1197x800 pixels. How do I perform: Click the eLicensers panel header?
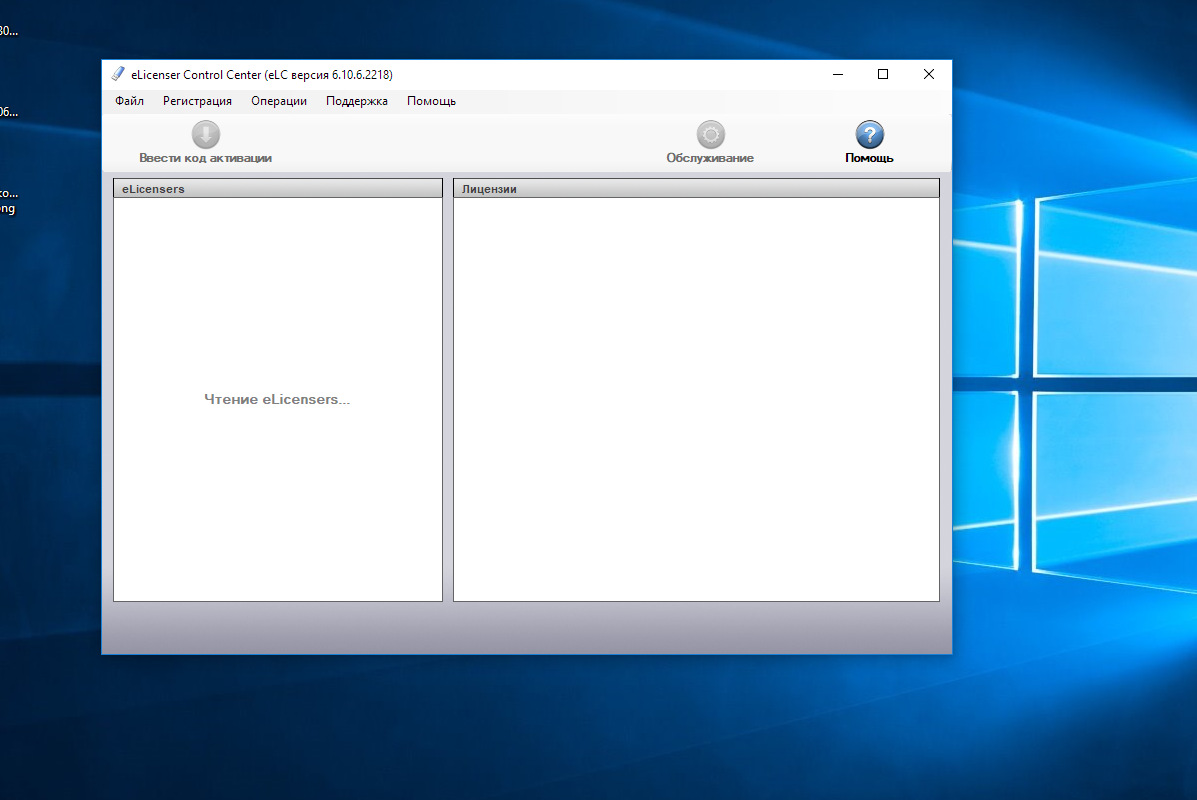[x=277, y=188]
